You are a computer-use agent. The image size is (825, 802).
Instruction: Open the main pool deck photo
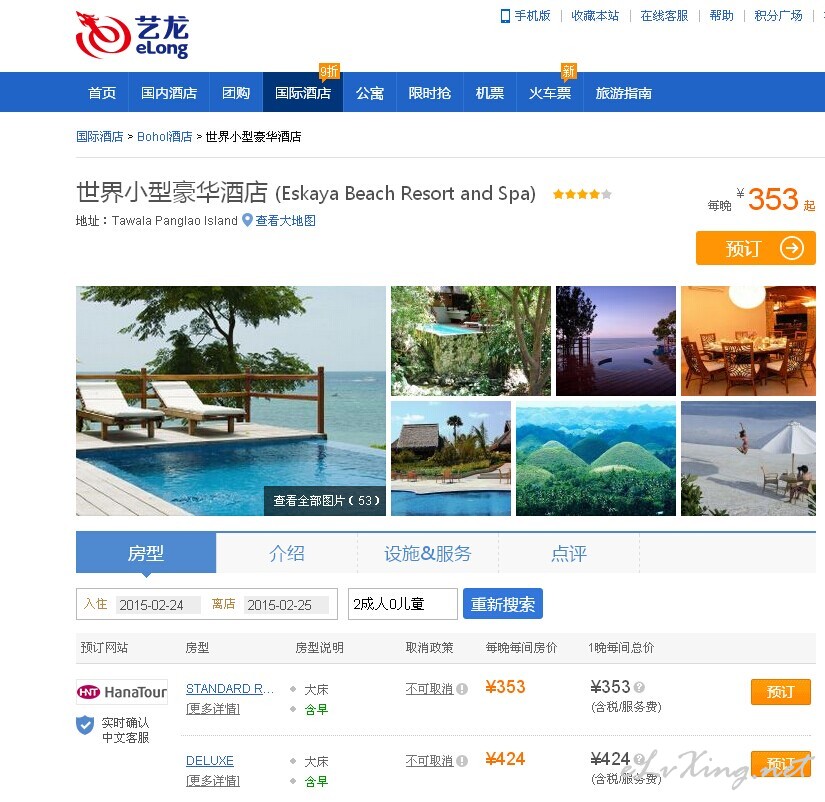tap(230, 400)
